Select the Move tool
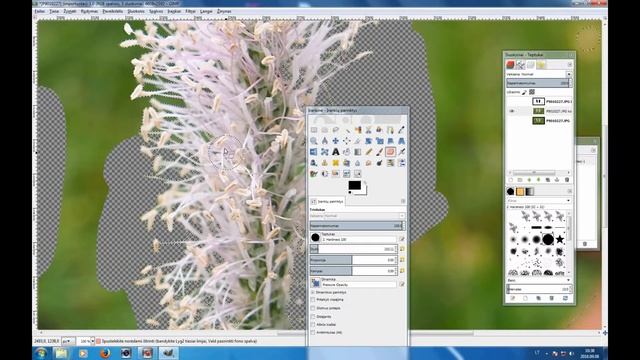 click(336, 141)
